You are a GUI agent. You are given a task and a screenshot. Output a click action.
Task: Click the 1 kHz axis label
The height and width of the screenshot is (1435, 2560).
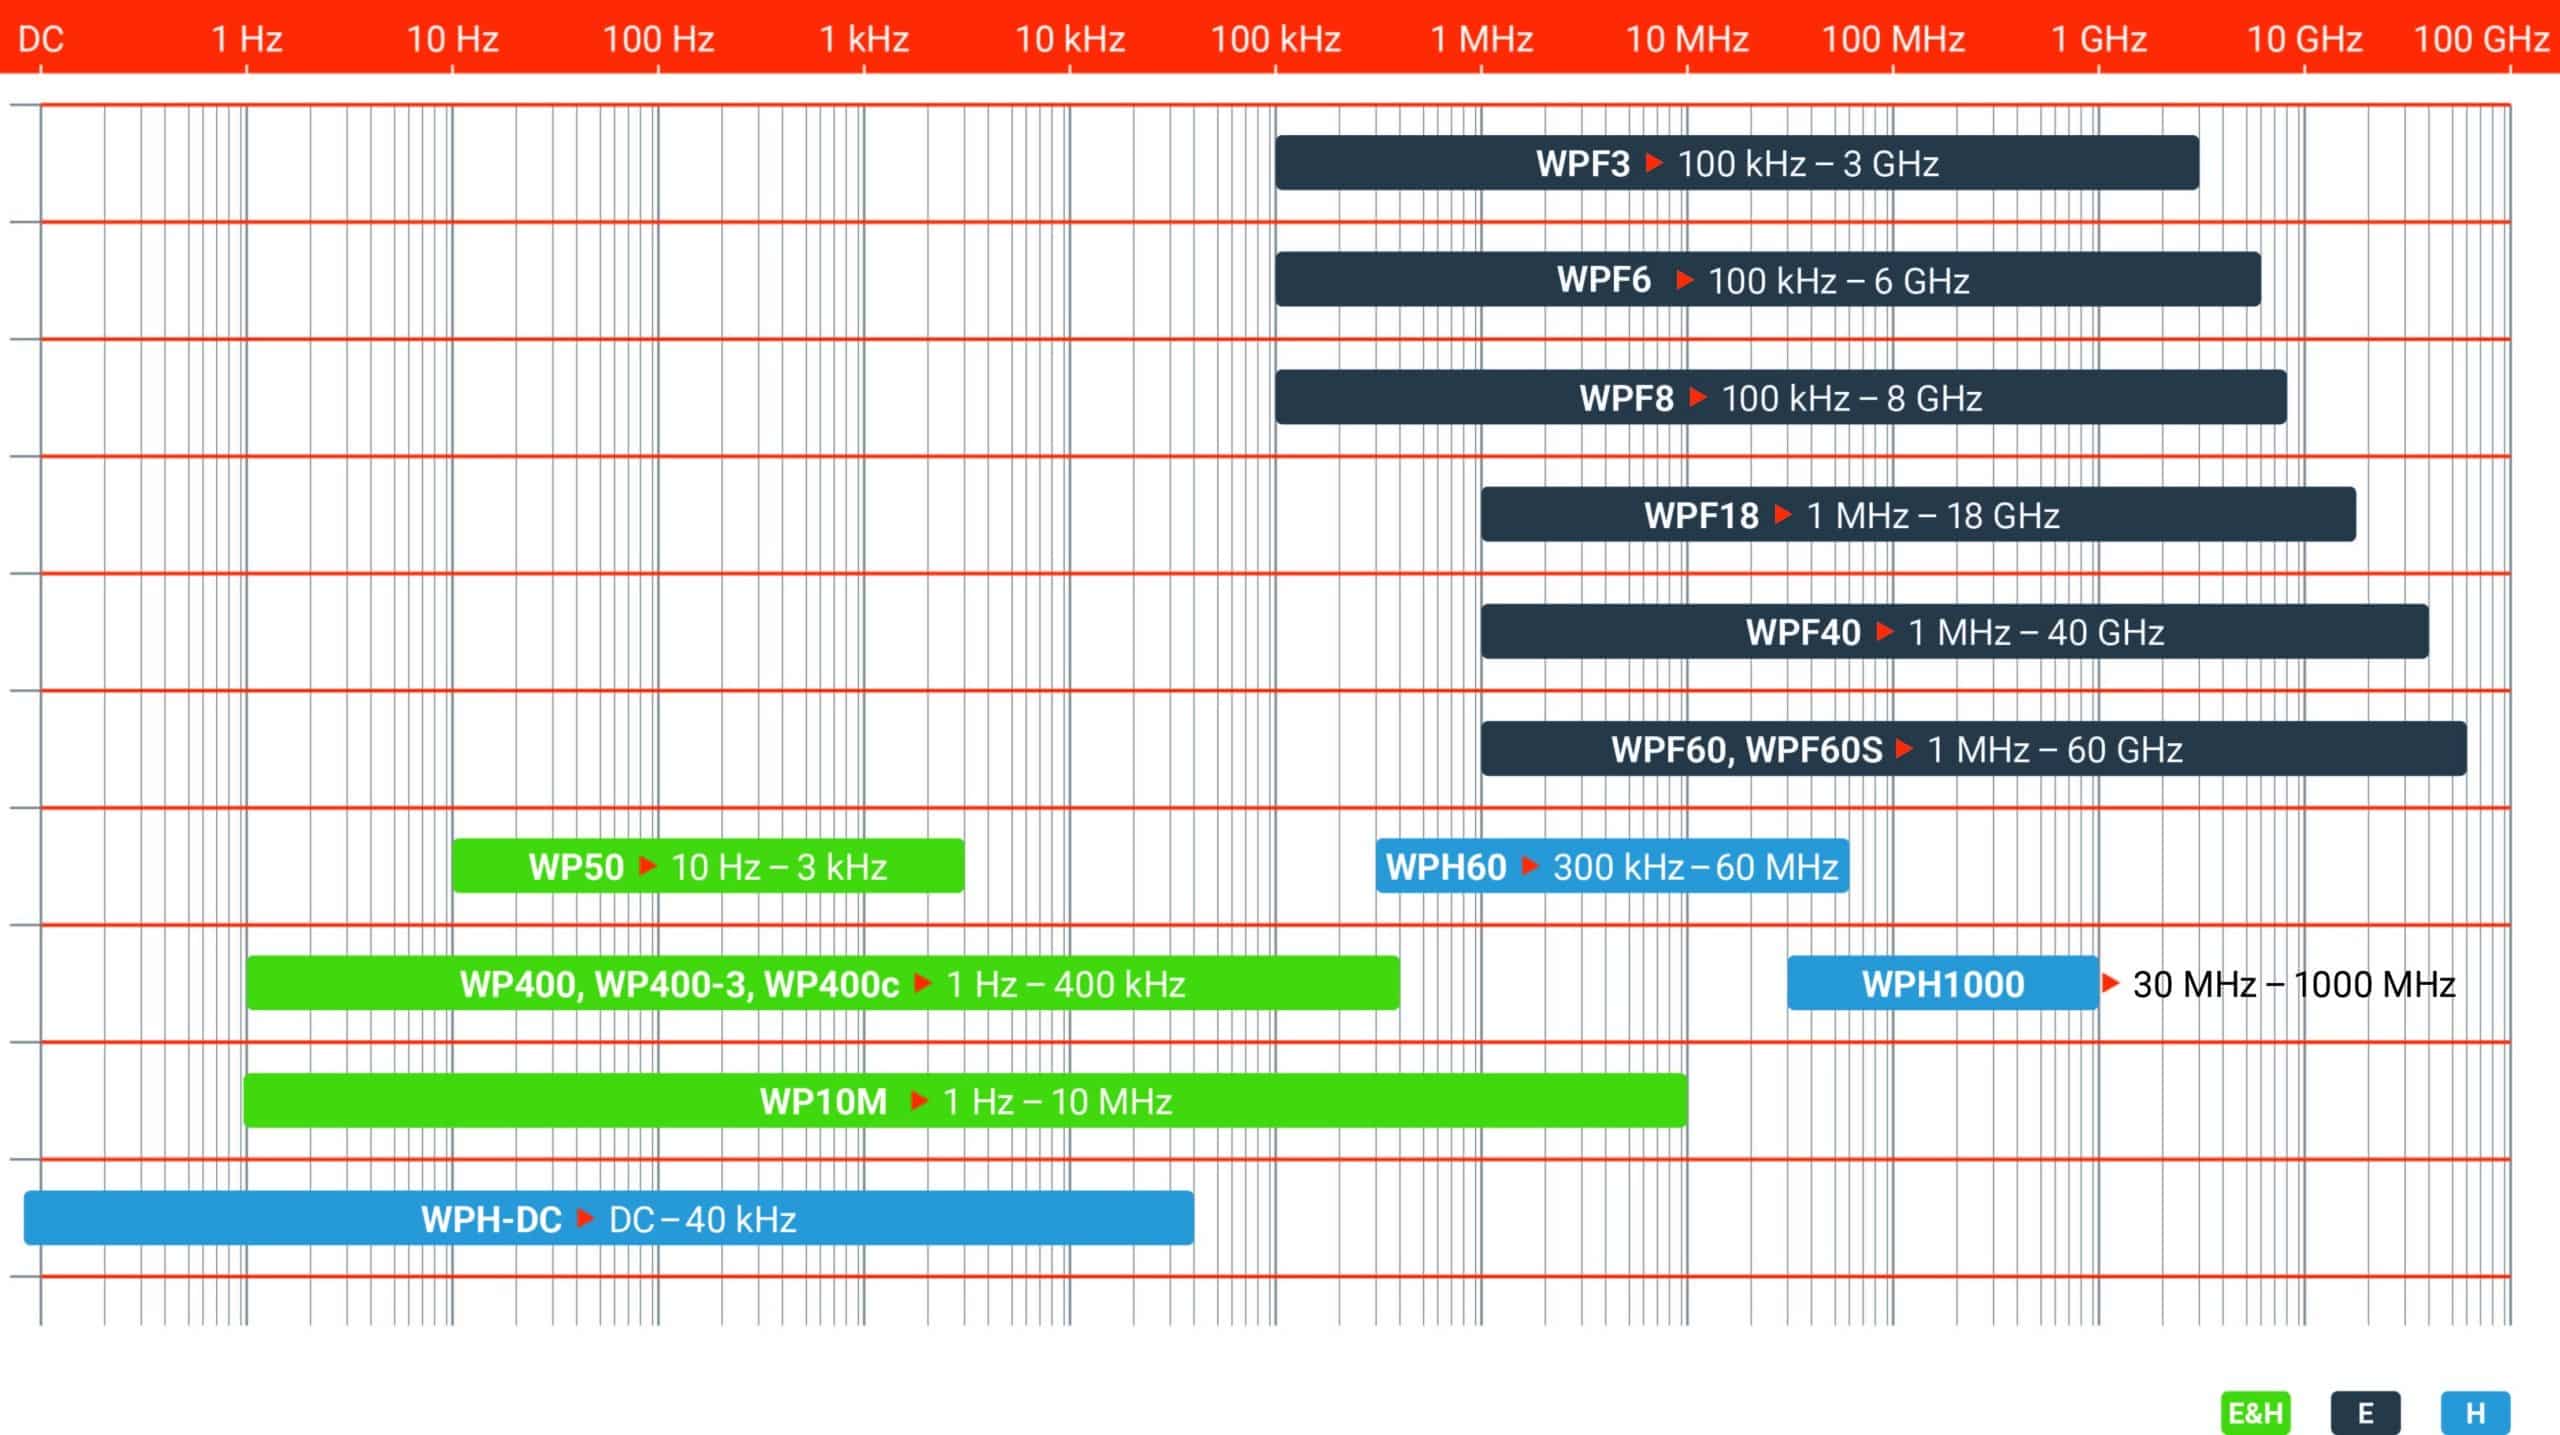coord(864,39)
